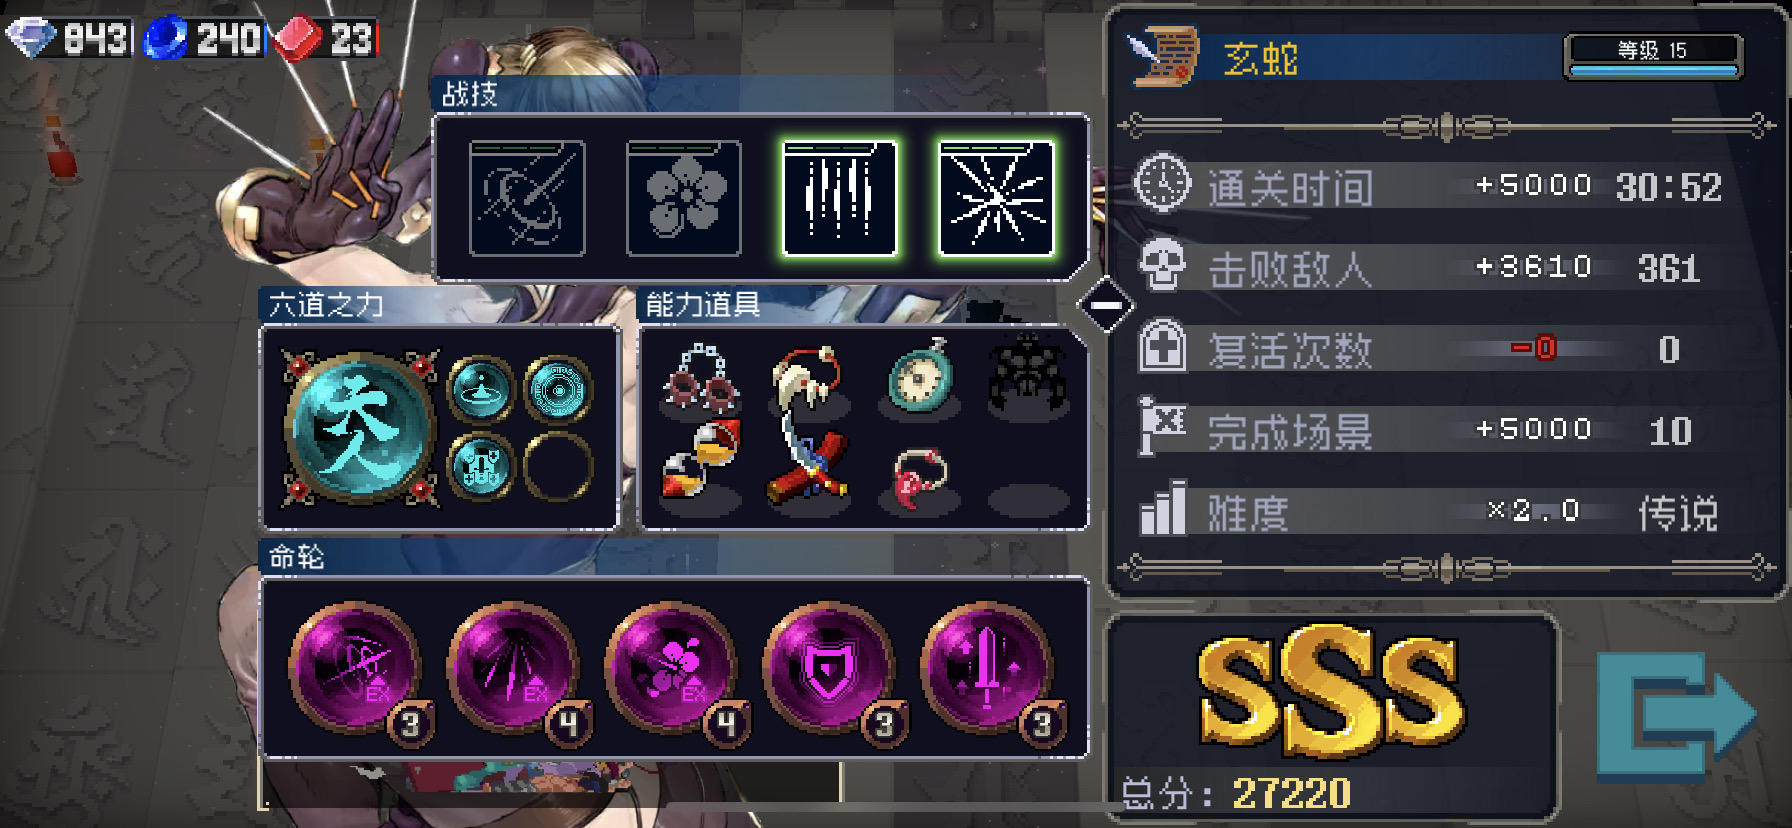Screen dimensions: 1792x828
Task: Collapse the panel with the minus diamond button
Action: click(x=1106, y=305)
